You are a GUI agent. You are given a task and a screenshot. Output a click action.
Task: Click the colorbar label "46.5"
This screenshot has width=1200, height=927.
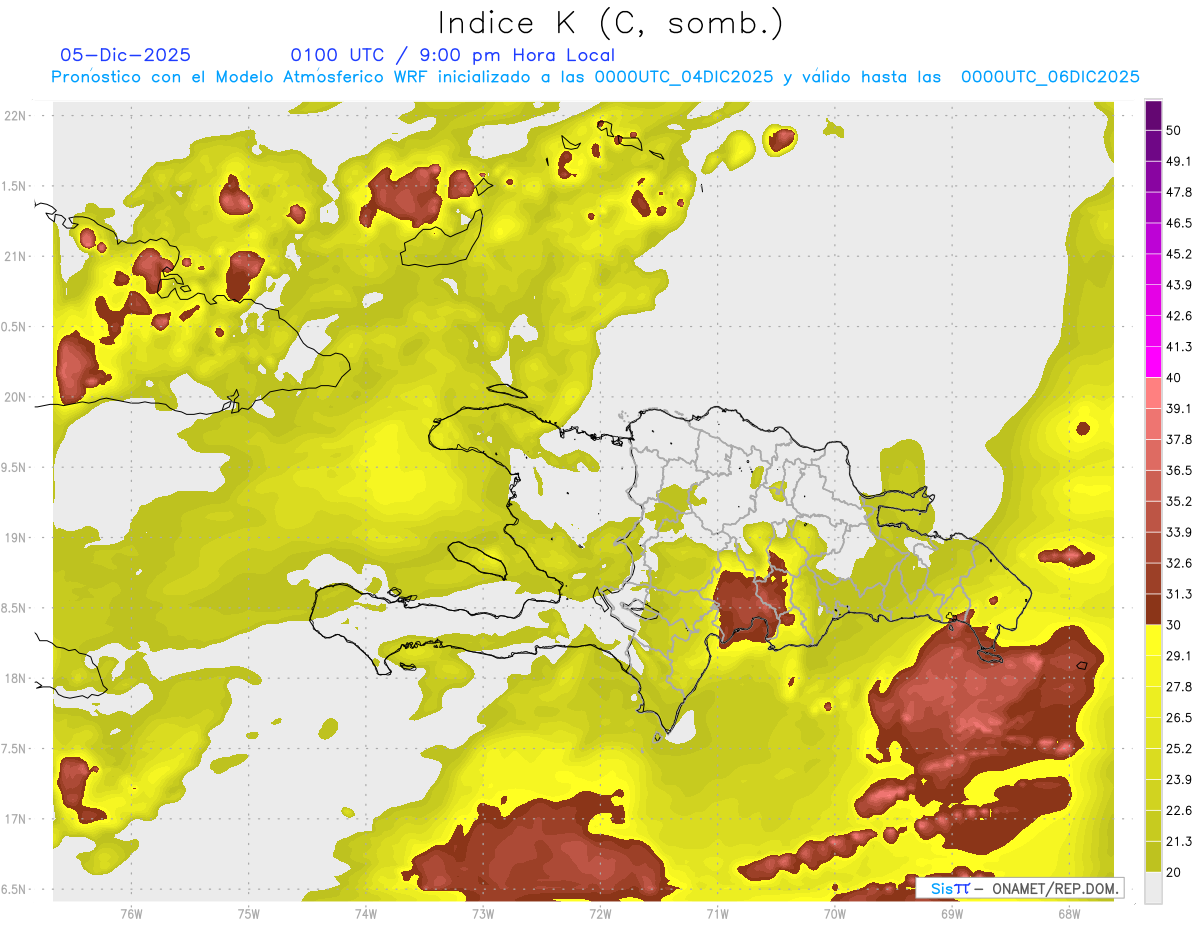pos(1179,223)
